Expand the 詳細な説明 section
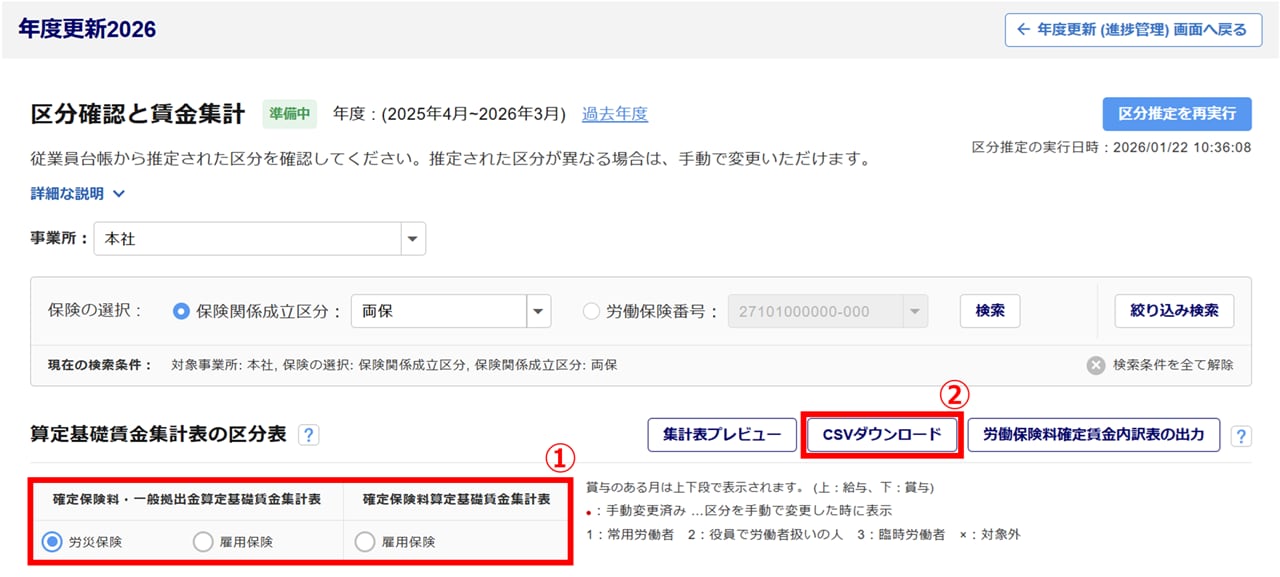This screenshot has height=577, width=1280. coord(78,194)
